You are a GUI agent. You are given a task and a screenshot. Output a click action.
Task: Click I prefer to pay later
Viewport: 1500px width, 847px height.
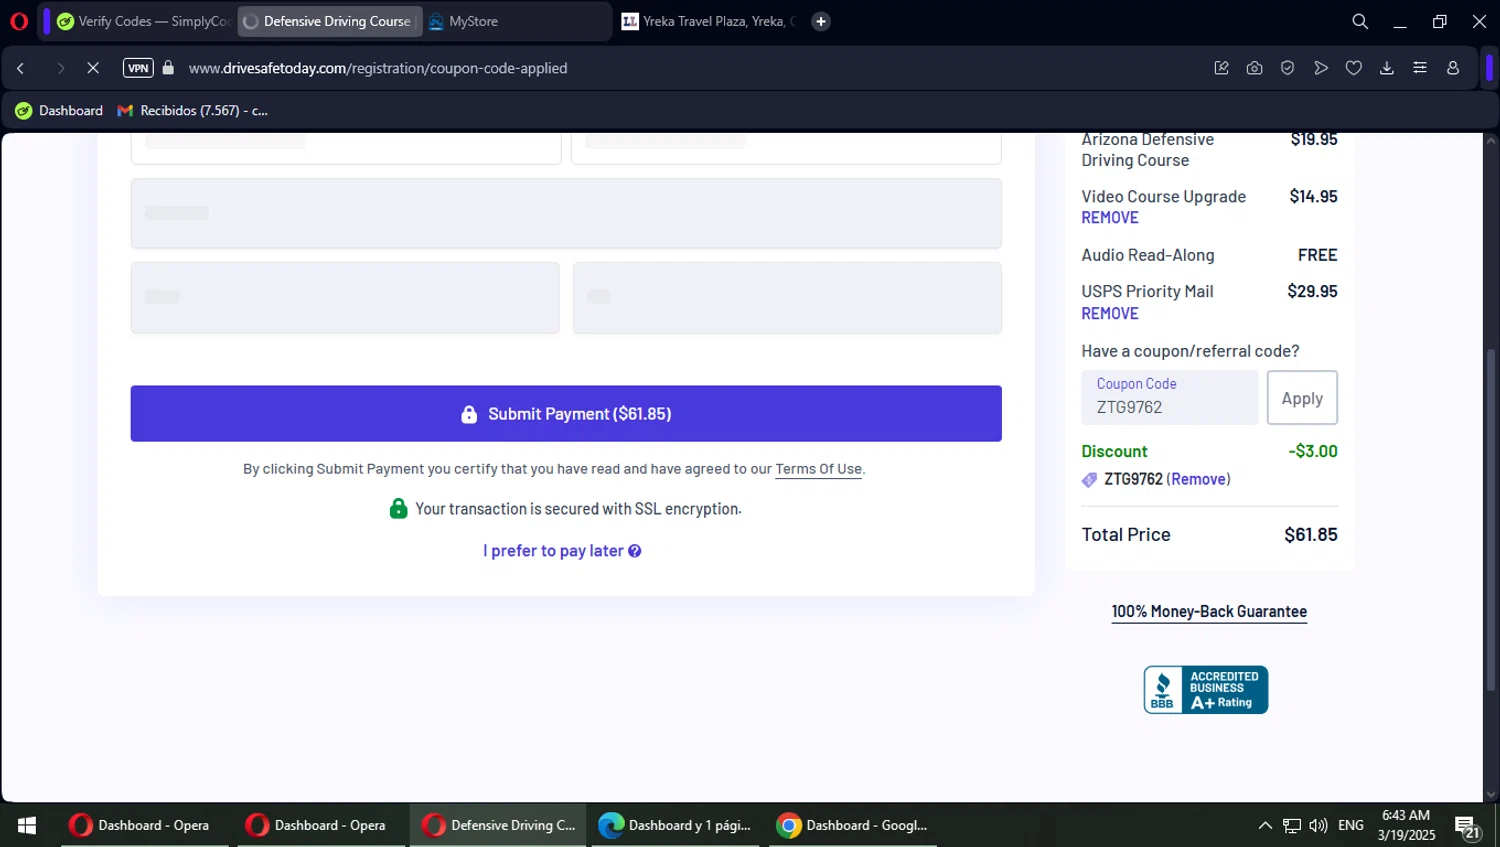(x=553, y=551)
